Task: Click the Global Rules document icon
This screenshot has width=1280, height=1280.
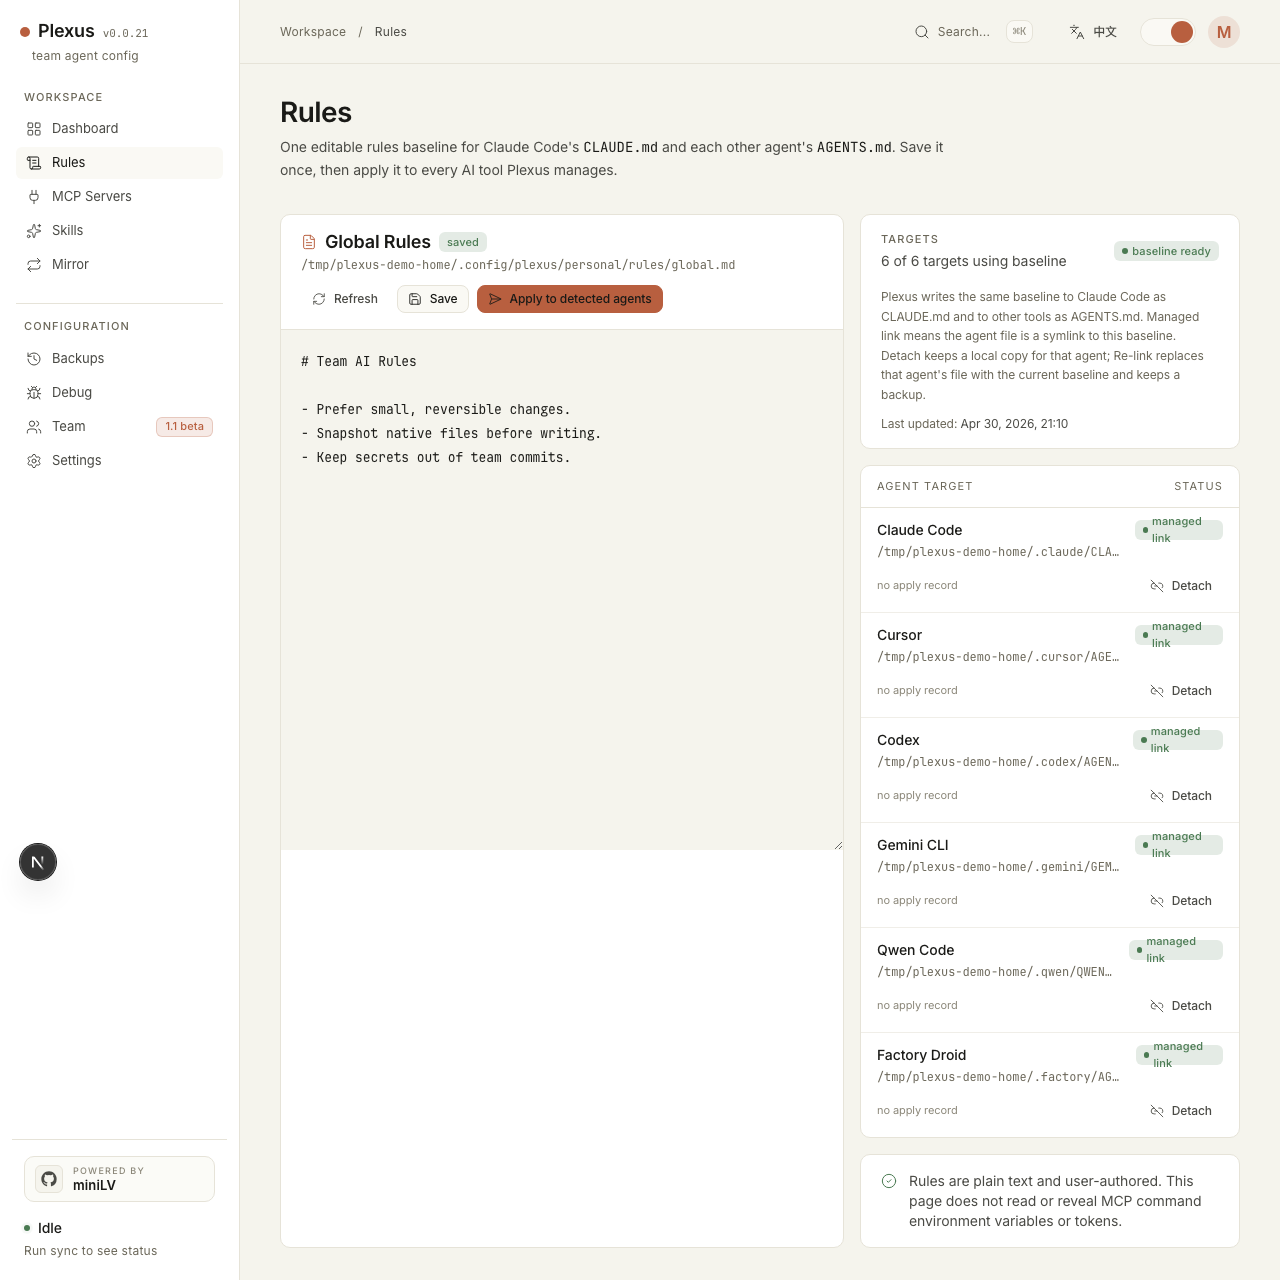Action: [309, 242]
